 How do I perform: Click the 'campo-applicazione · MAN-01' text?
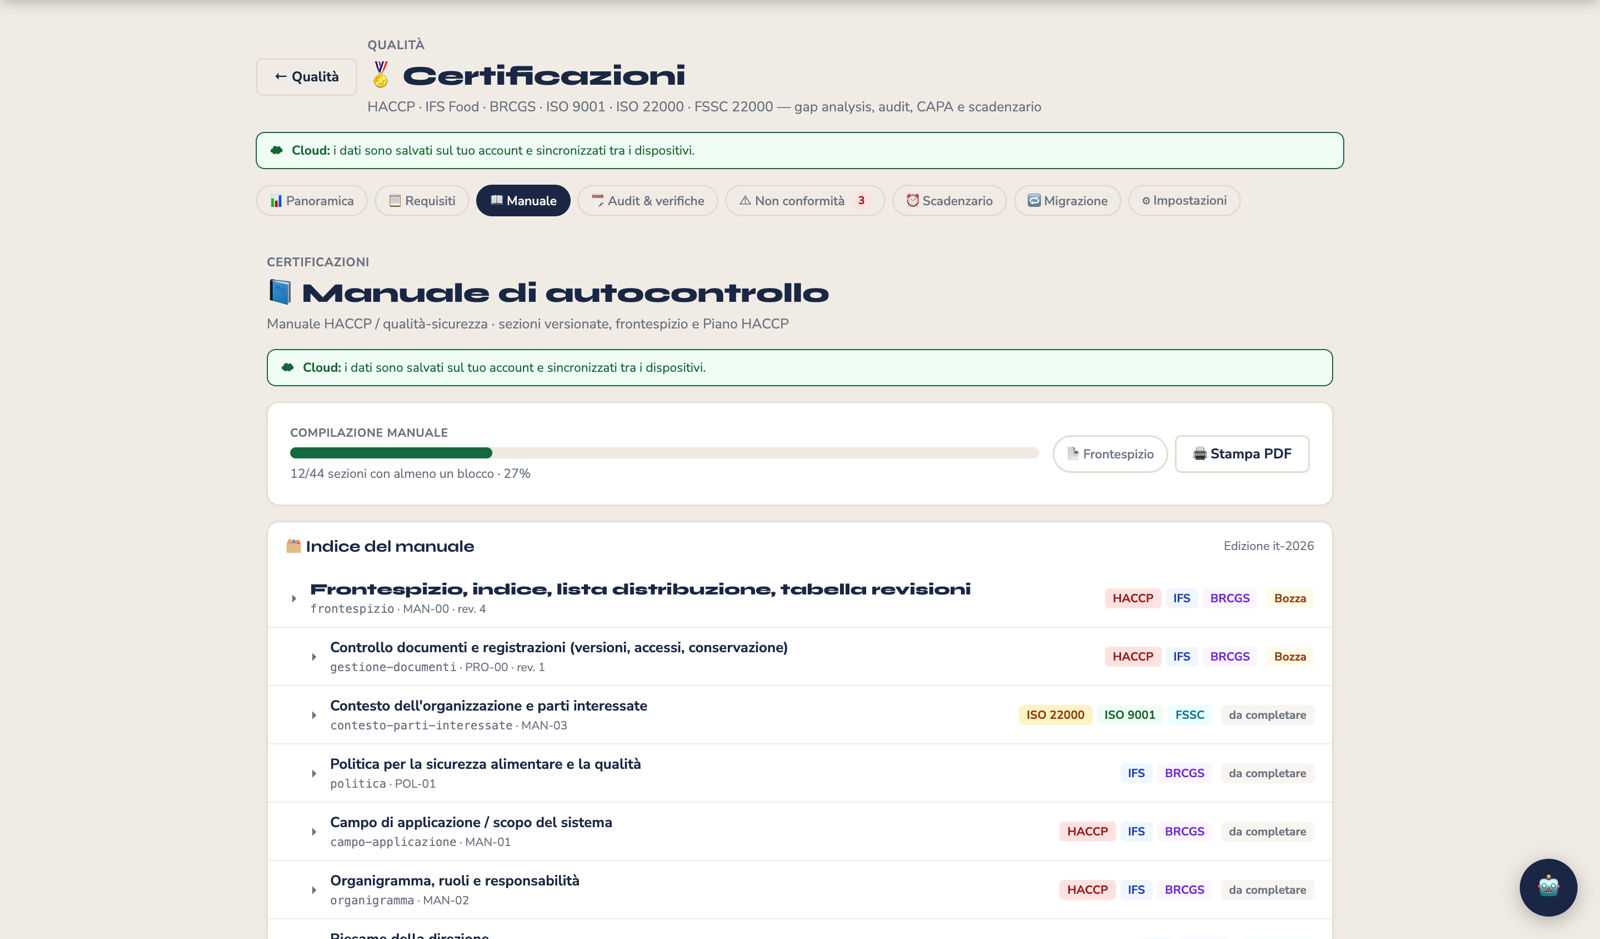click(420, 842)
